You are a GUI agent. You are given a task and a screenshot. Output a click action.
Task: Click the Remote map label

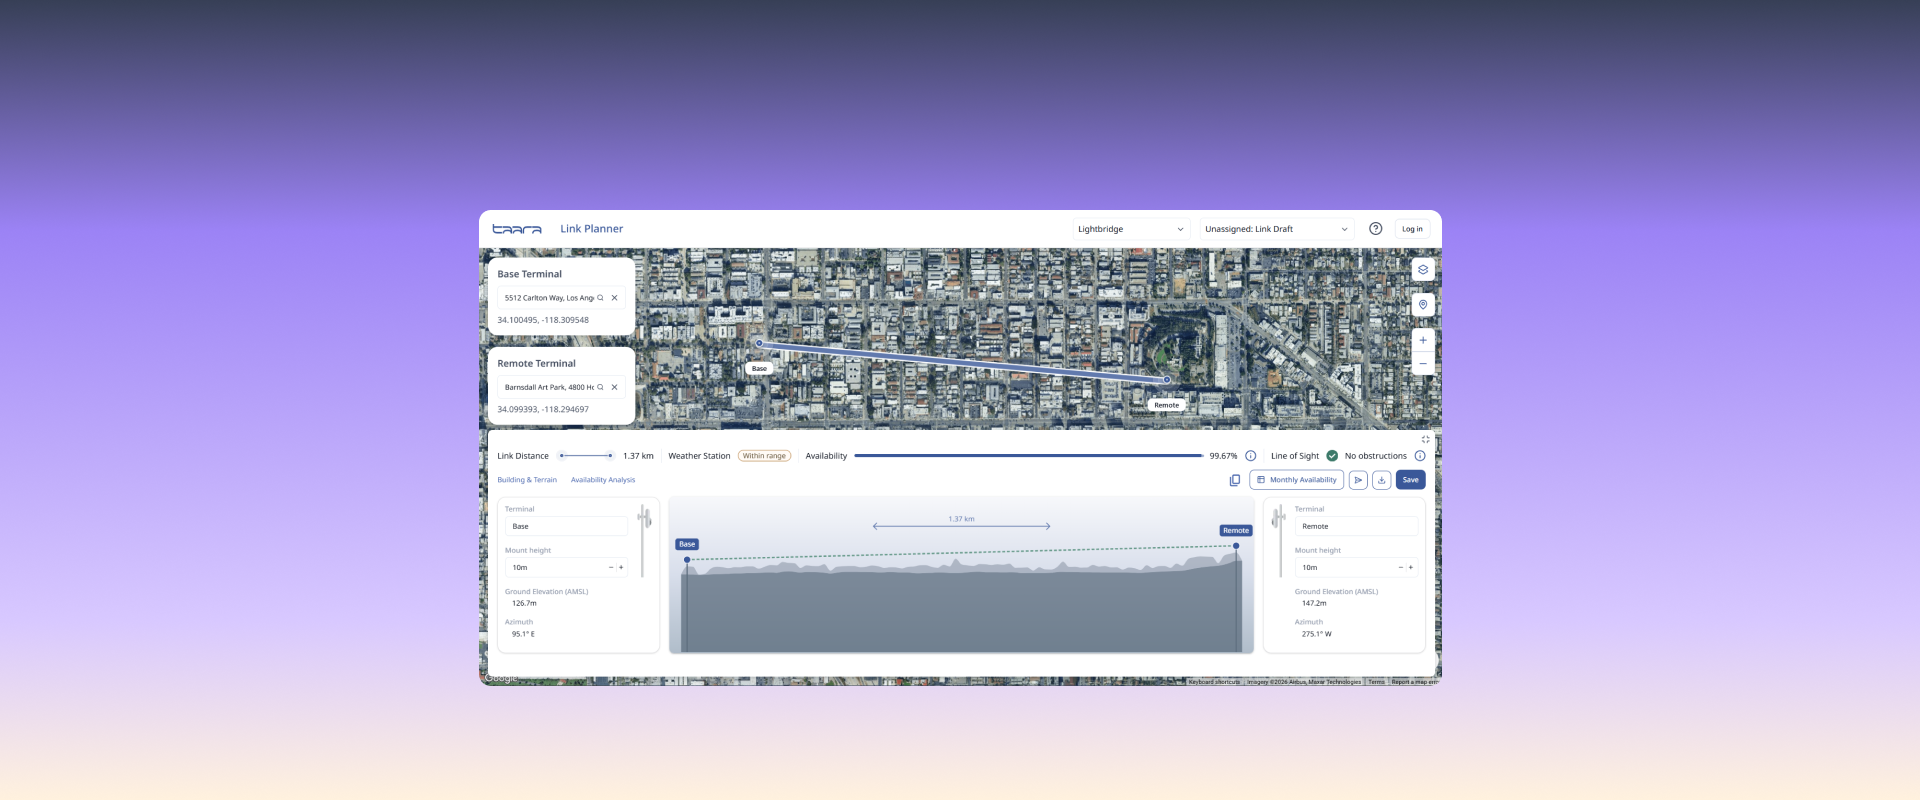point(1167,405)
